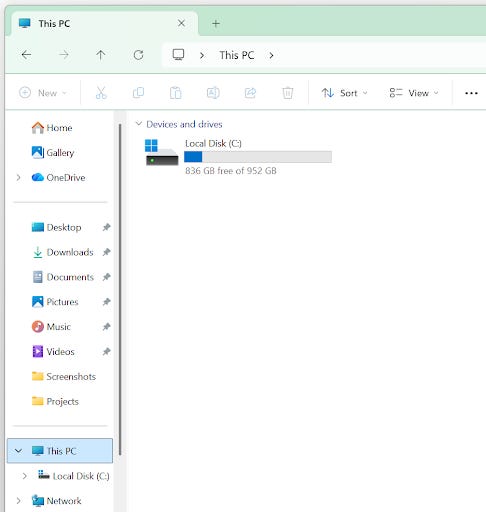Collapse the Devices and drives section
486x512 pixels.
(x=139, y=124)
